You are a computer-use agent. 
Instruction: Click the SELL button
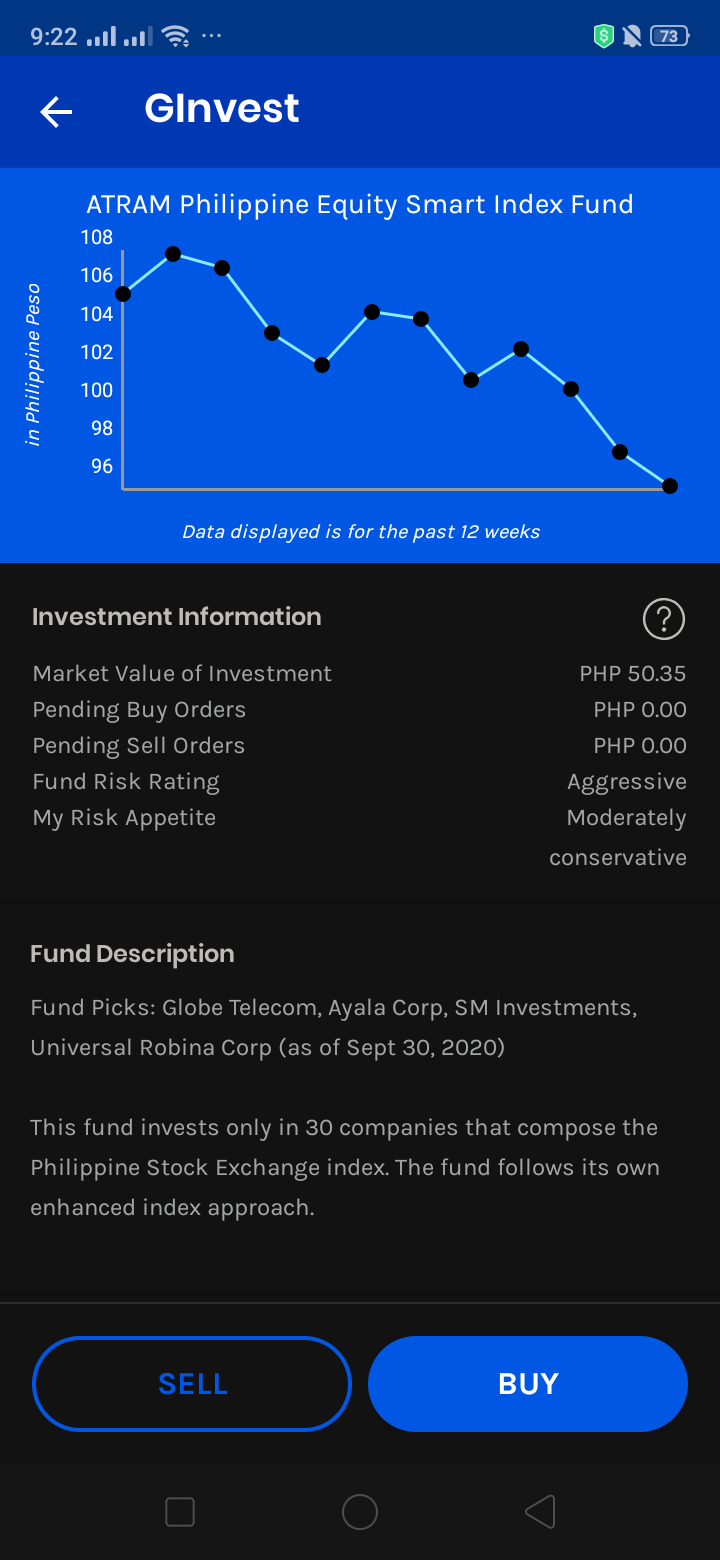click(x=192, y=1384)
